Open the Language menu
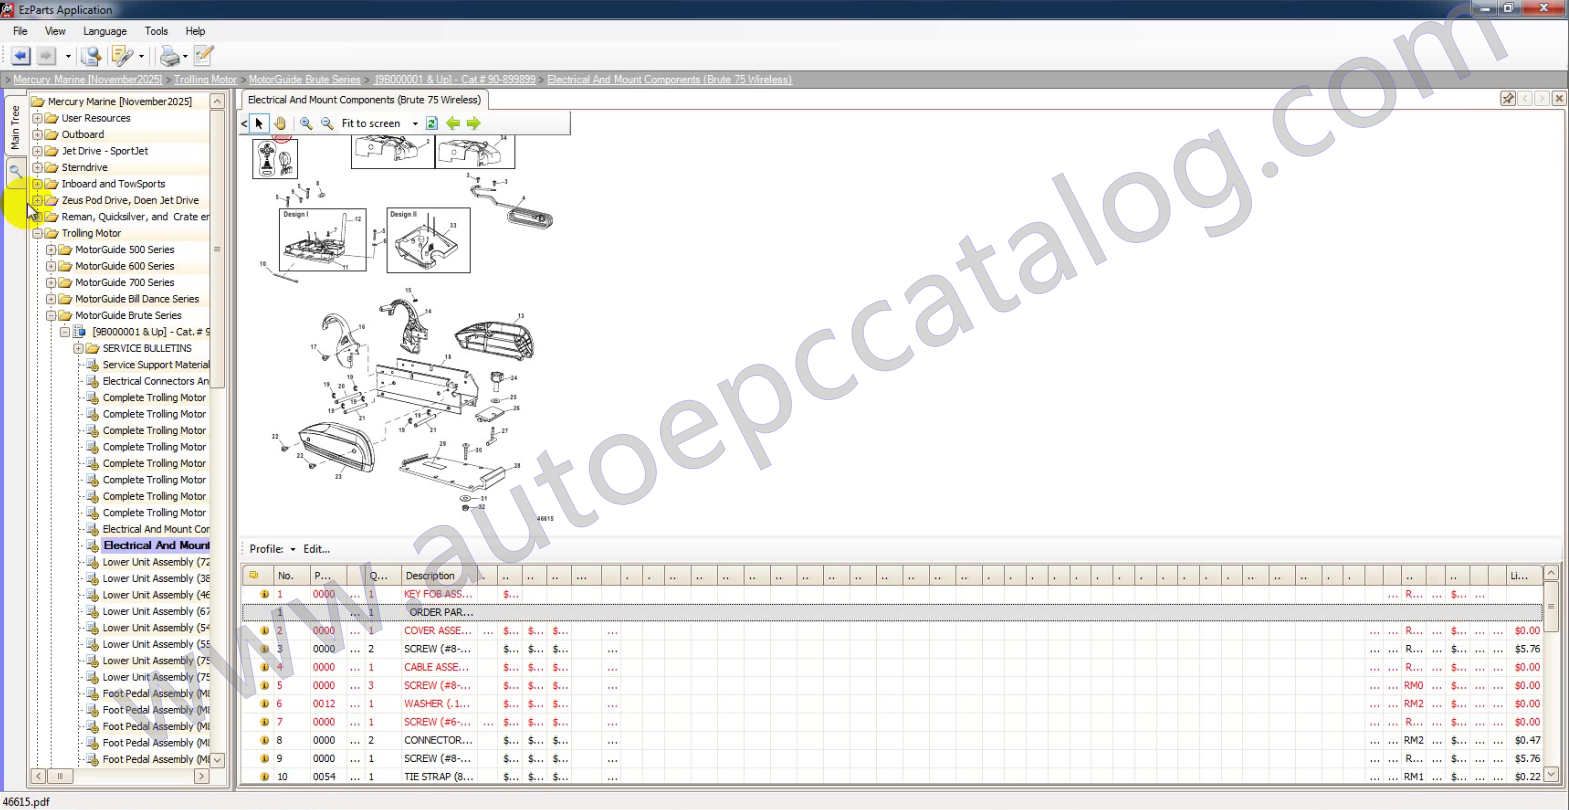1569x810 pixels. pyautogui.click(x=105, y=31)
